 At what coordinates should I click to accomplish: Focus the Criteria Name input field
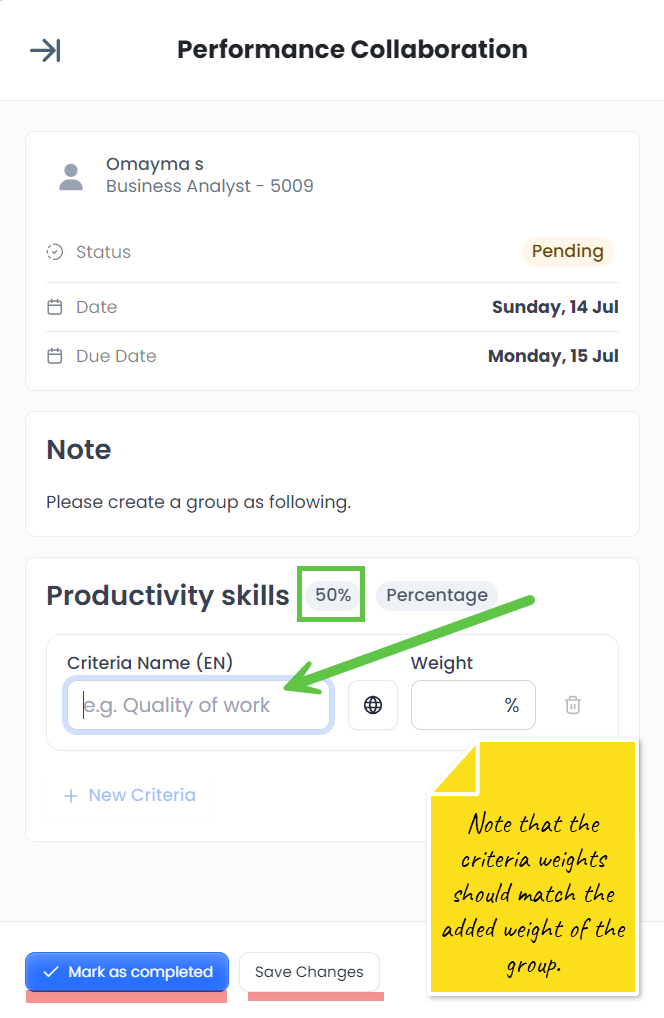tap(197, 705)
